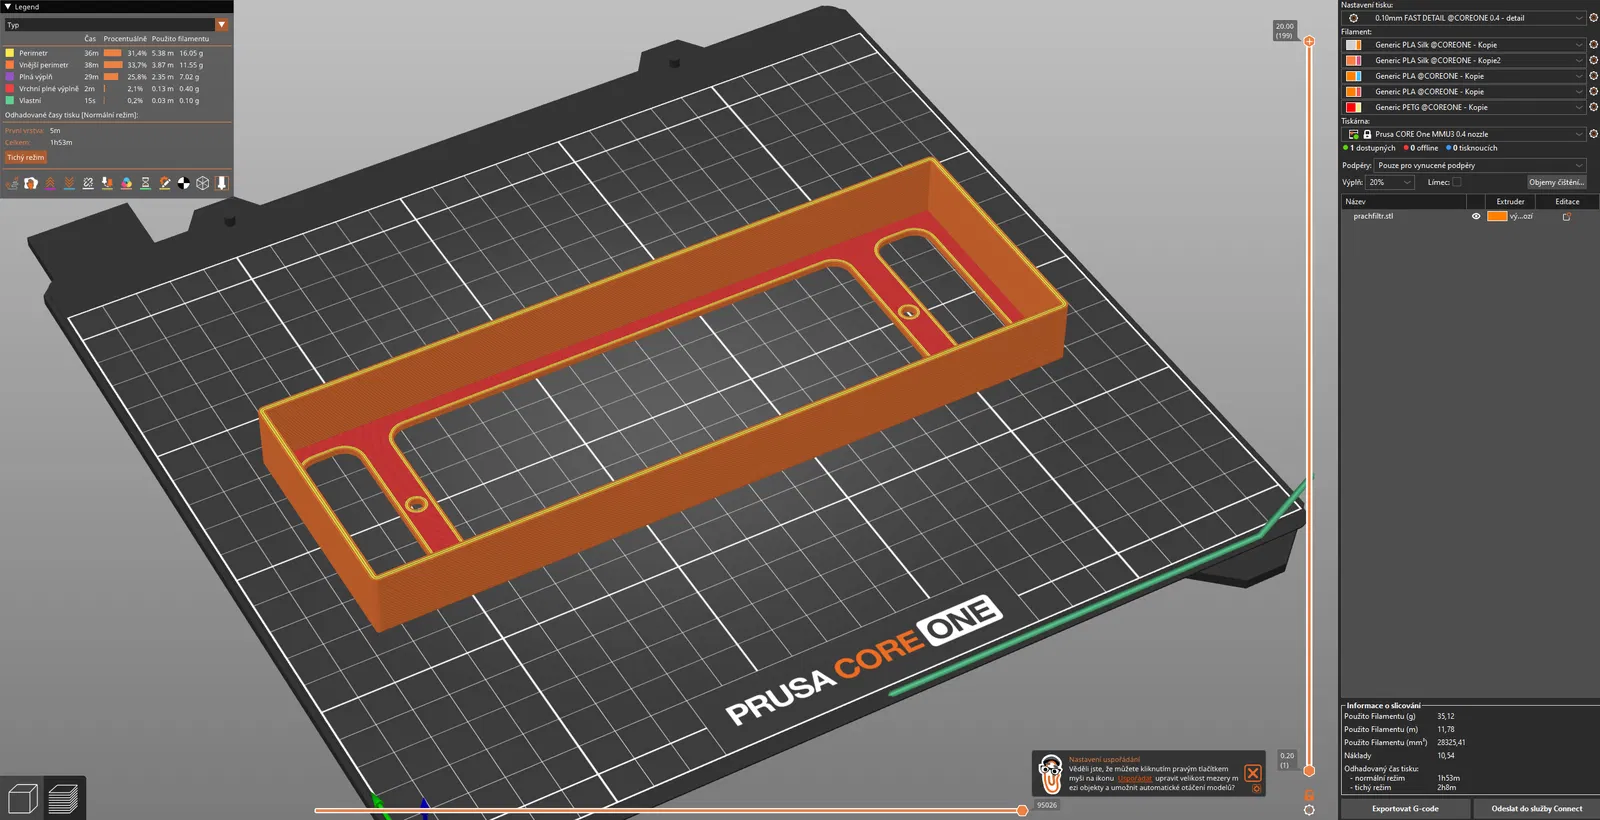Toggle travel moves visibility in legend toolbar
1600x820 pixels.
click(12, 183)
